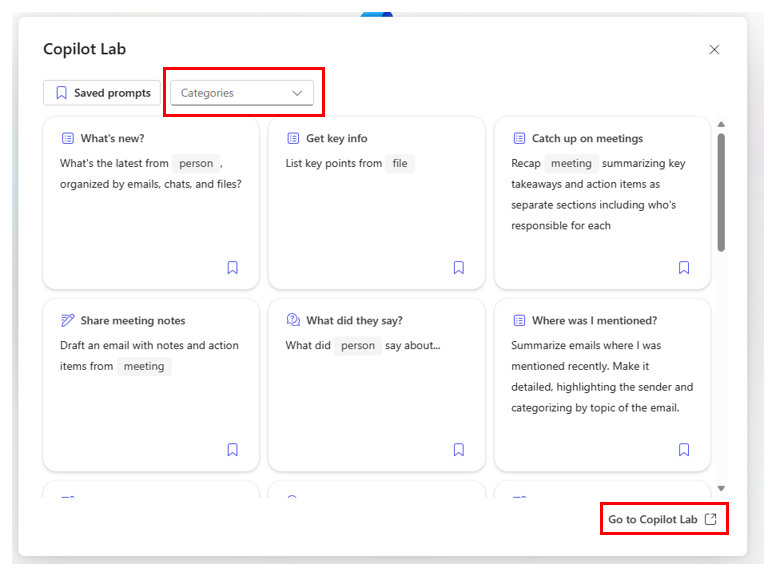Viewport: 776px width, 573px height.
Task: Select the "meeting" placeholder in Share meeting notes
Action: point(144,366)
